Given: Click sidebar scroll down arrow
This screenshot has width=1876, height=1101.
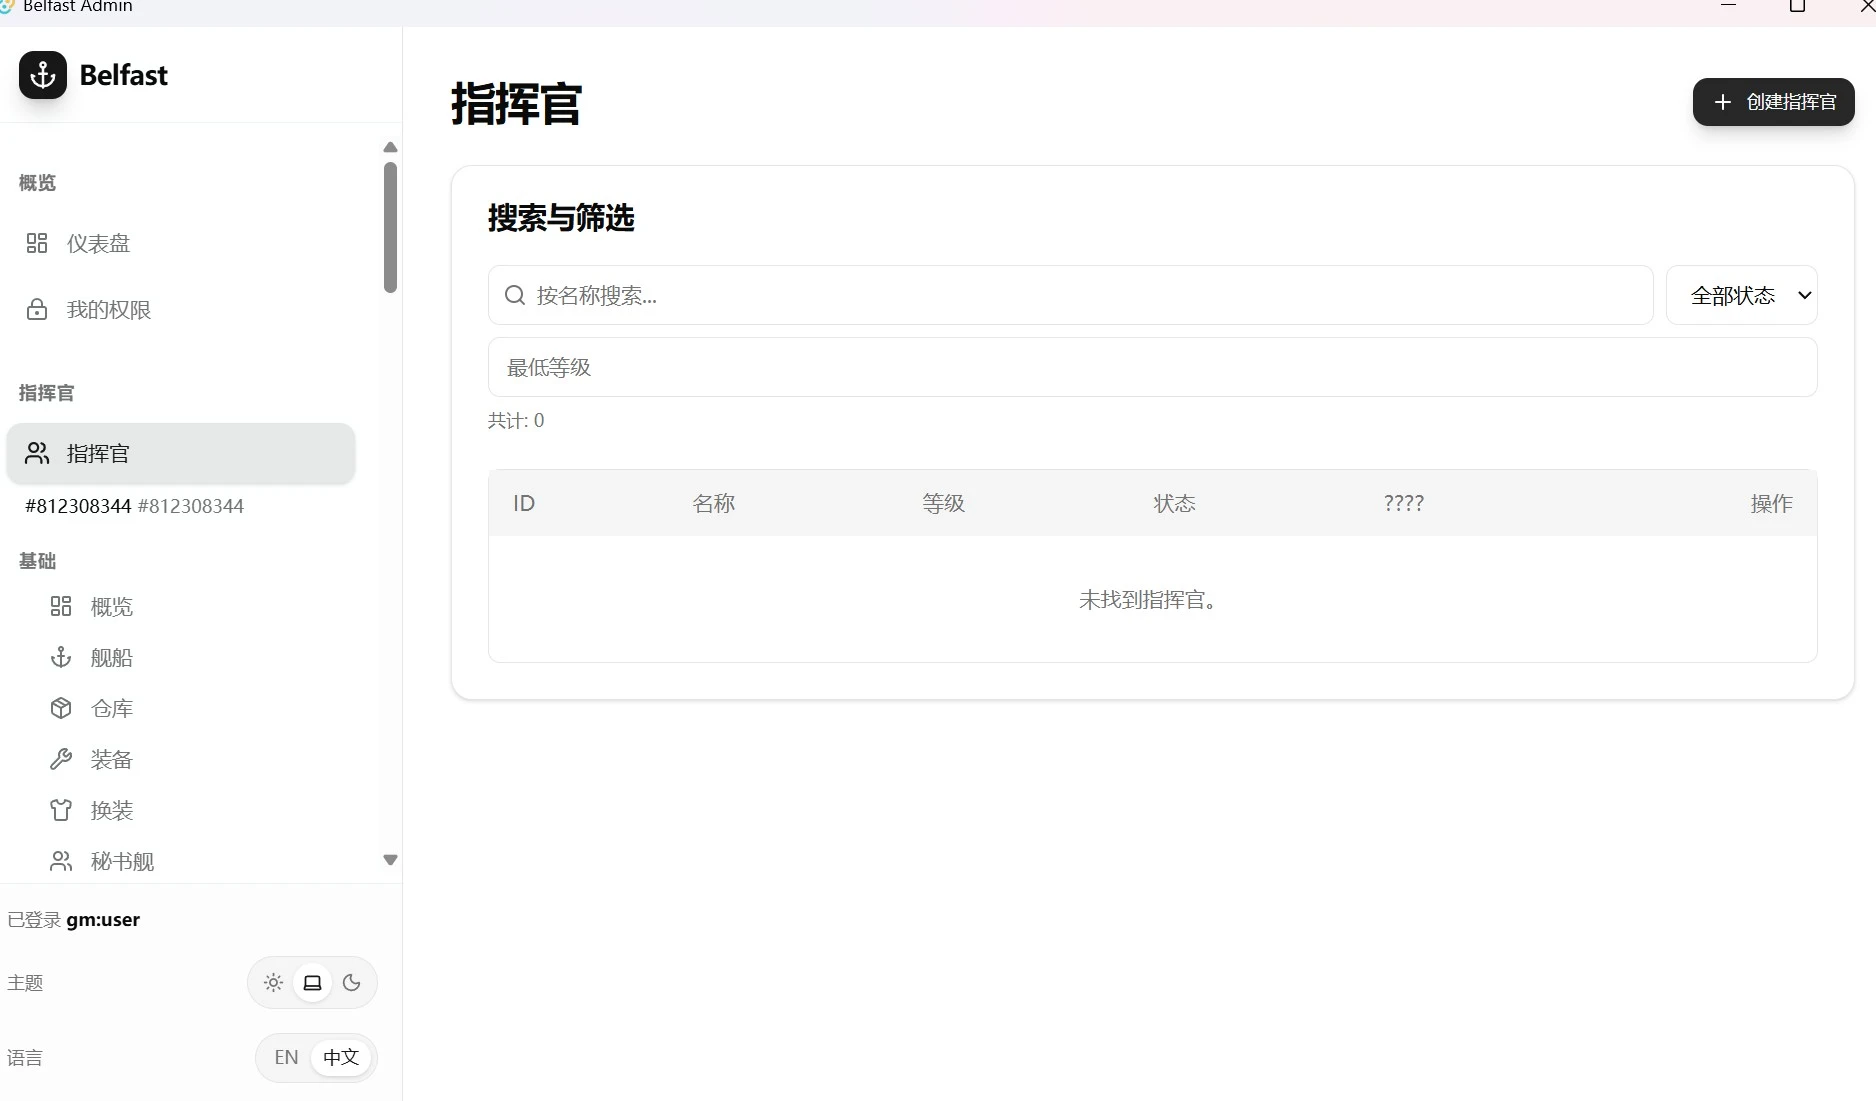Looking at the screenshot, I should pos(390,860).
